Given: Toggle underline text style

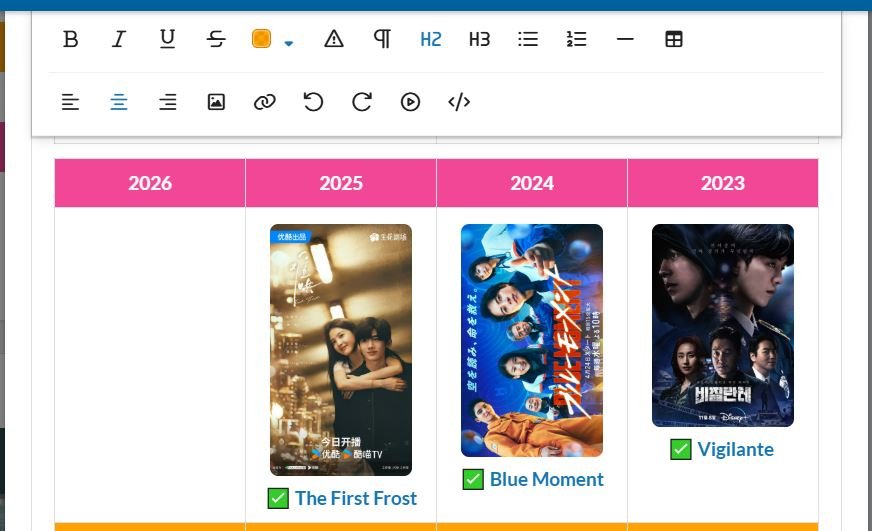Looking at the screenshot, I should click(167, 39).
